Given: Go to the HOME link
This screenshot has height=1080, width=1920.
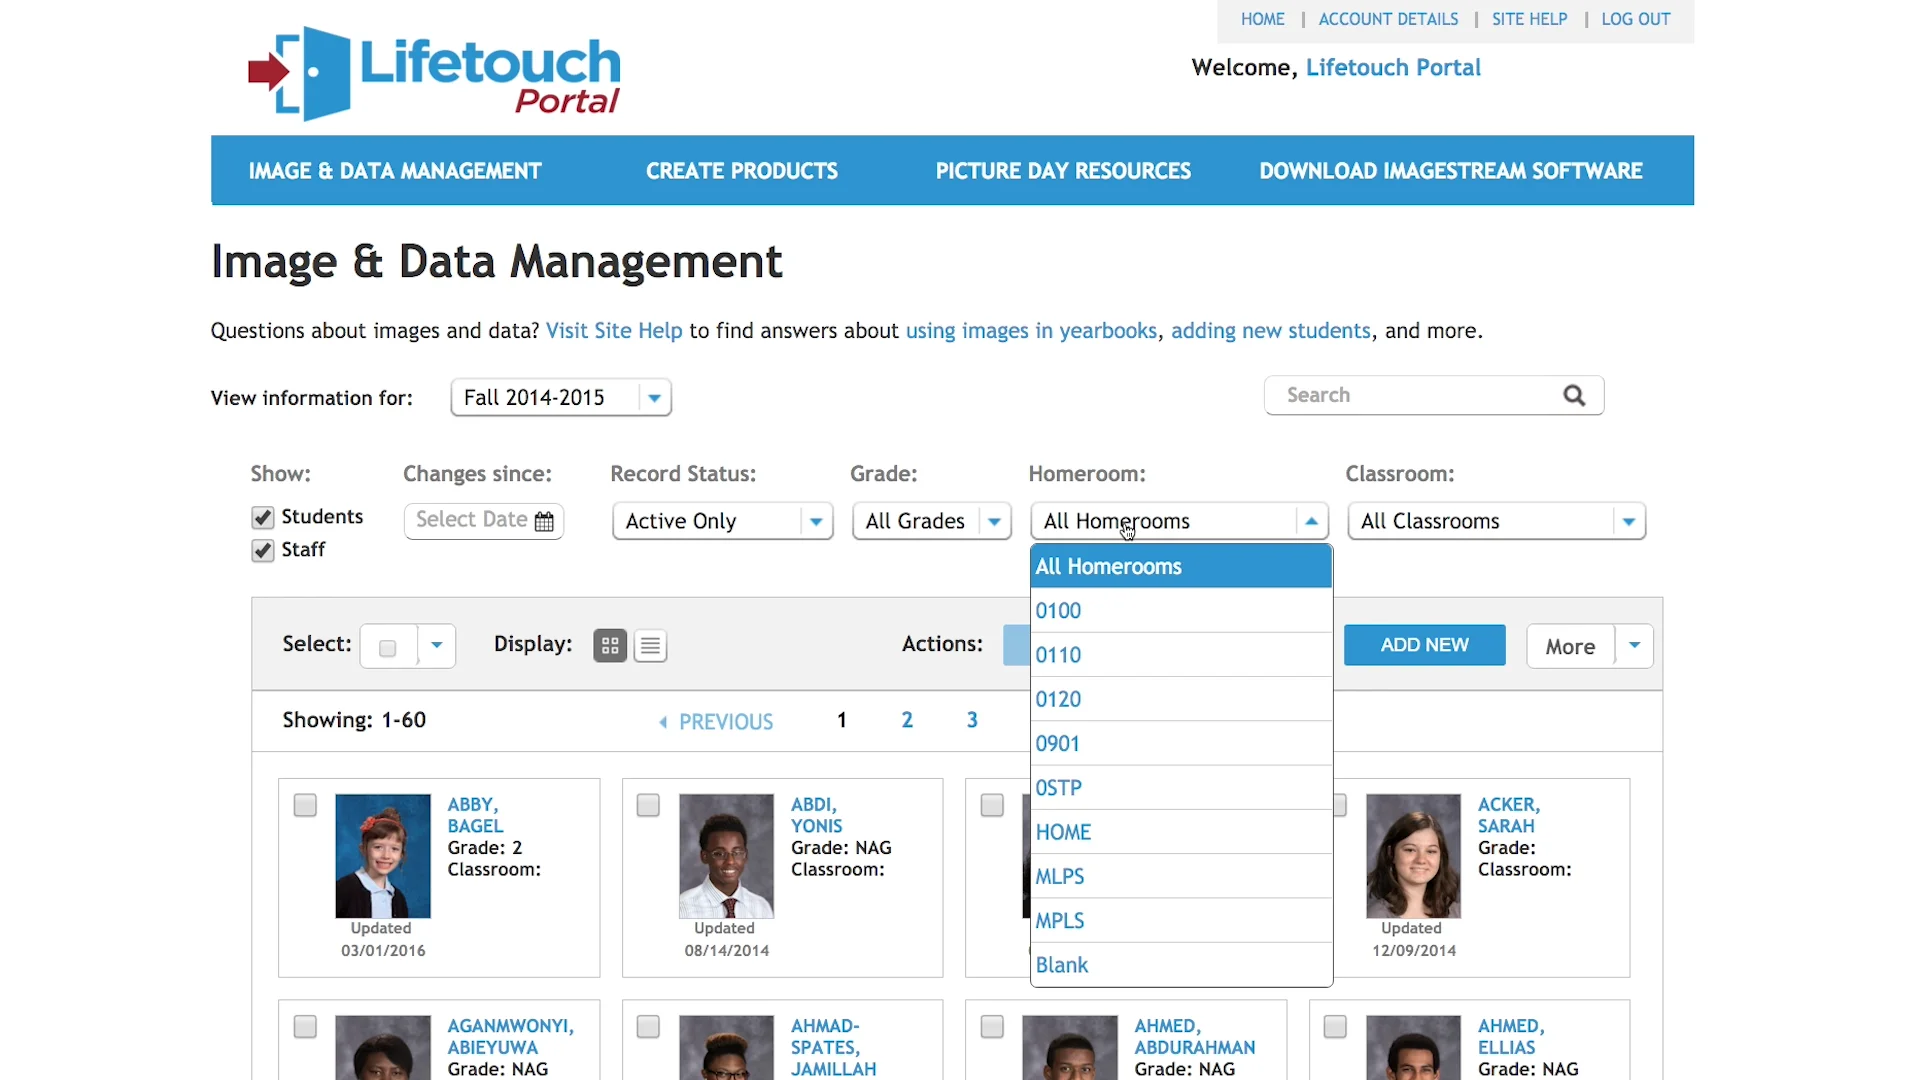Looking at the screenshot, I should [x=1262, y=19].
